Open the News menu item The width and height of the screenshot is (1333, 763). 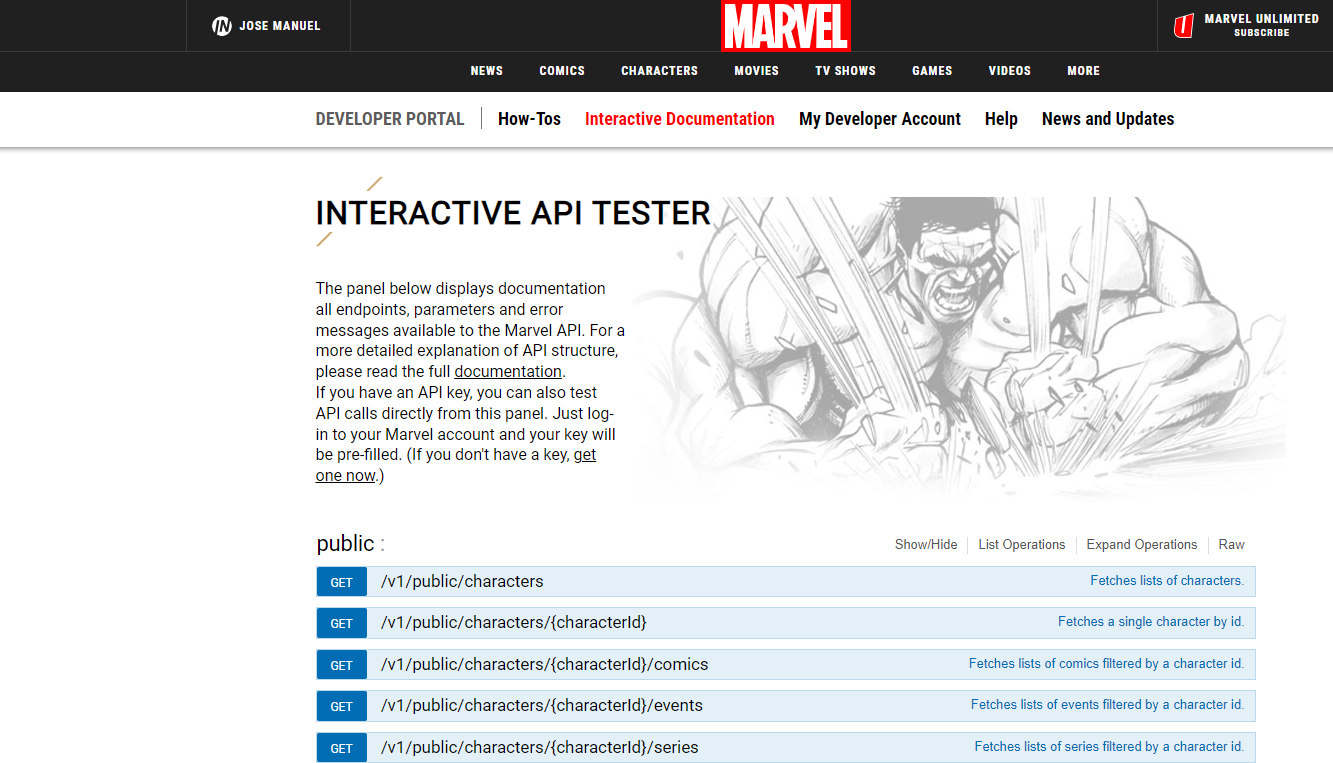pyautogui.click(x=487, y=71)
